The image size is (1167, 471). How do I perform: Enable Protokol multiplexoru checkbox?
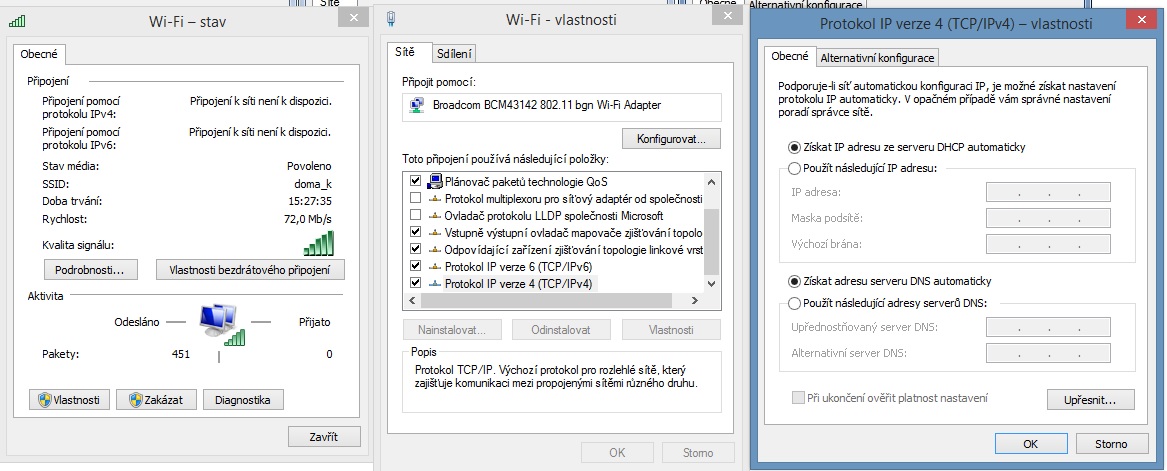[415, 199]
